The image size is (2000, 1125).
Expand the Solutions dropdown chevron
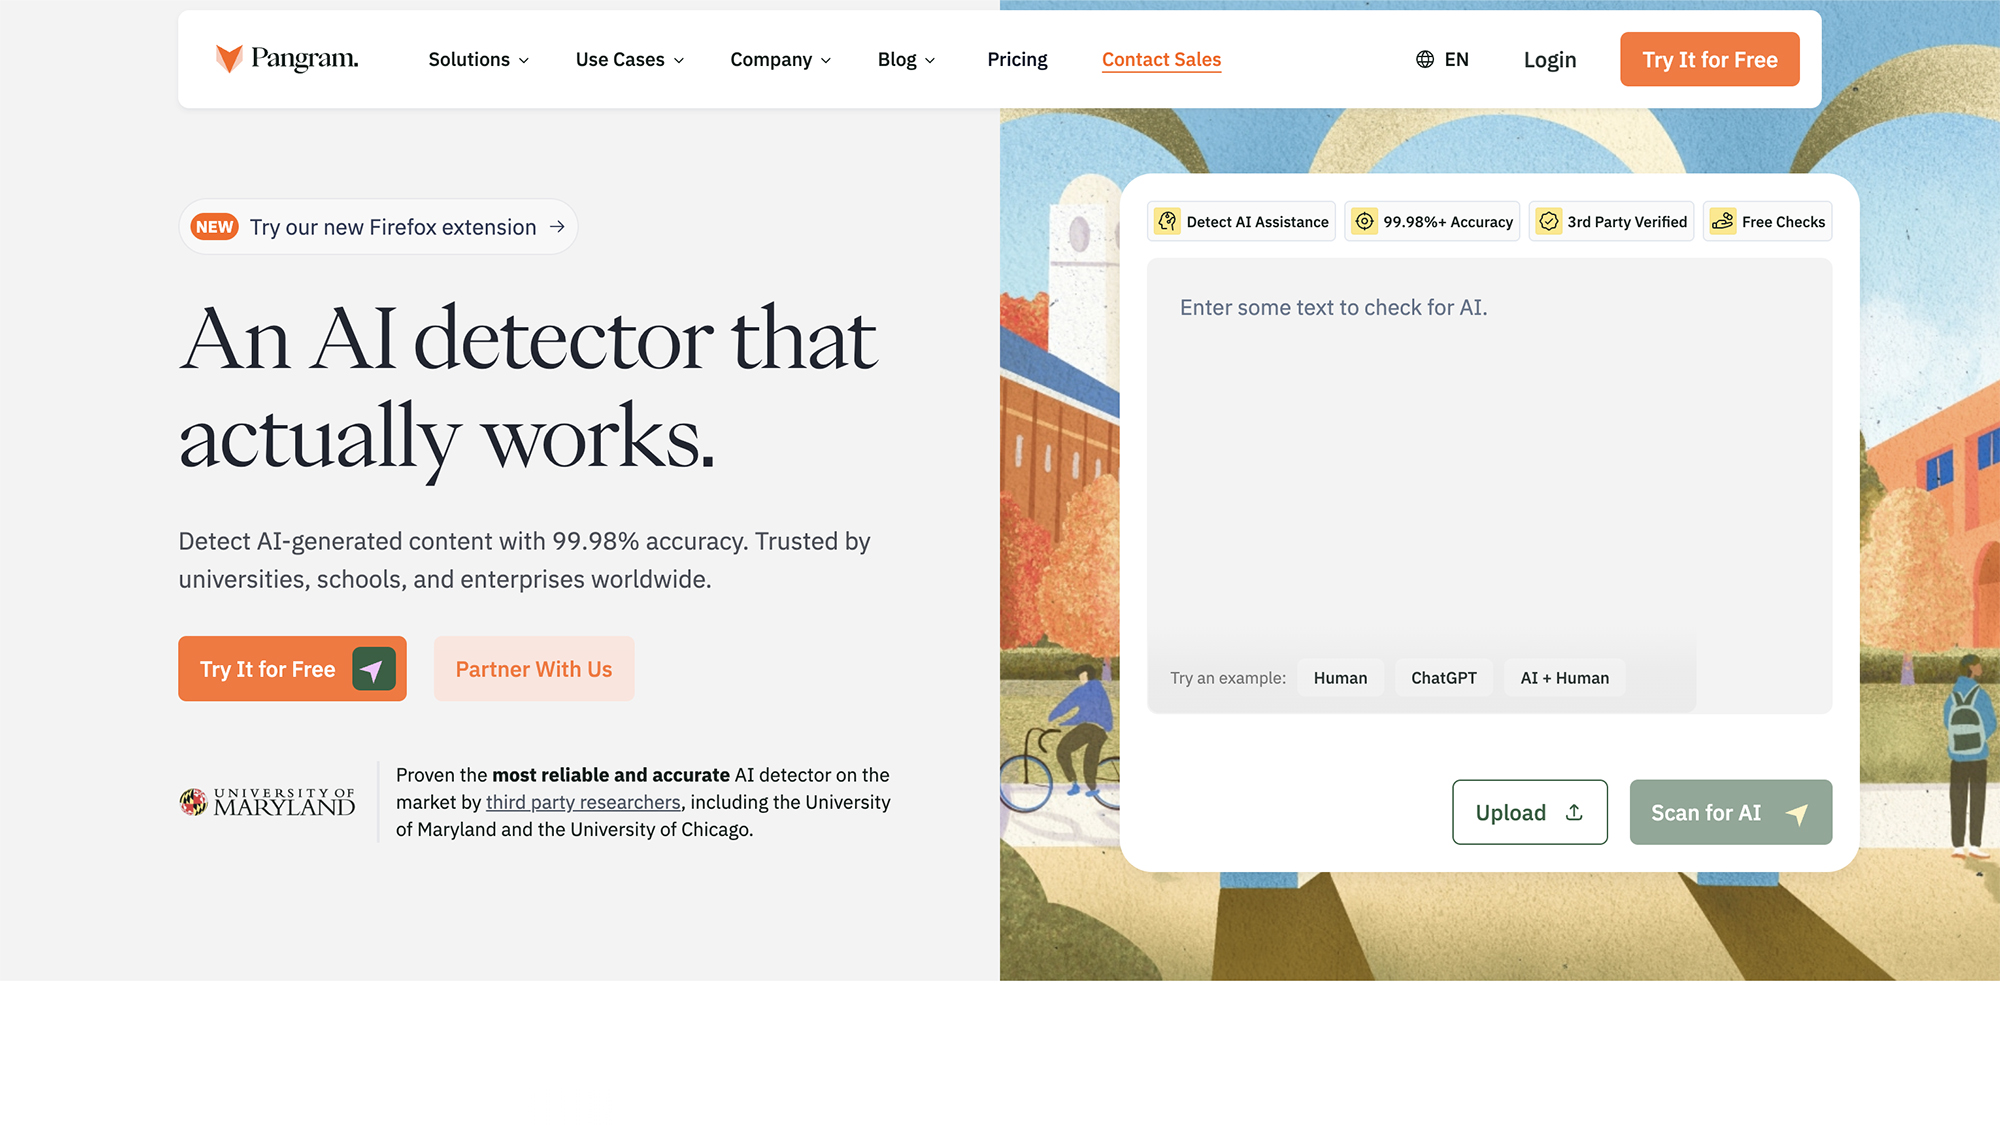click(x=523, y=60)
